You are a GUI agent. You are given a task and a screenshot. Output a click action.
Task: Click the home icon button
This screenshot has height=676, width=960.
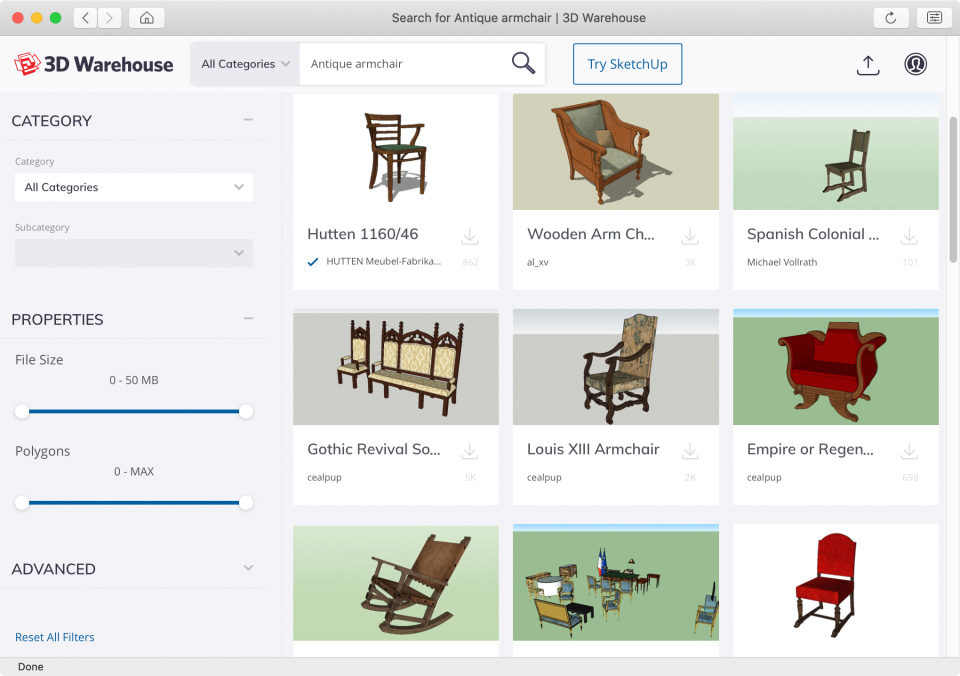click(x=146, y=18)
